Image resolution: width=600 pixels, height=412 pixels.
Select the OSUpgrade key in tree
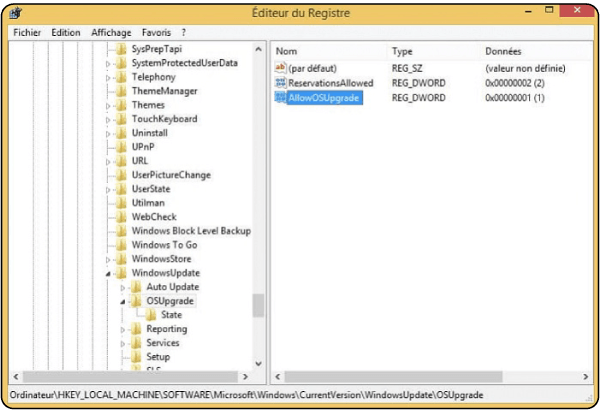click(x=170, y=301)
